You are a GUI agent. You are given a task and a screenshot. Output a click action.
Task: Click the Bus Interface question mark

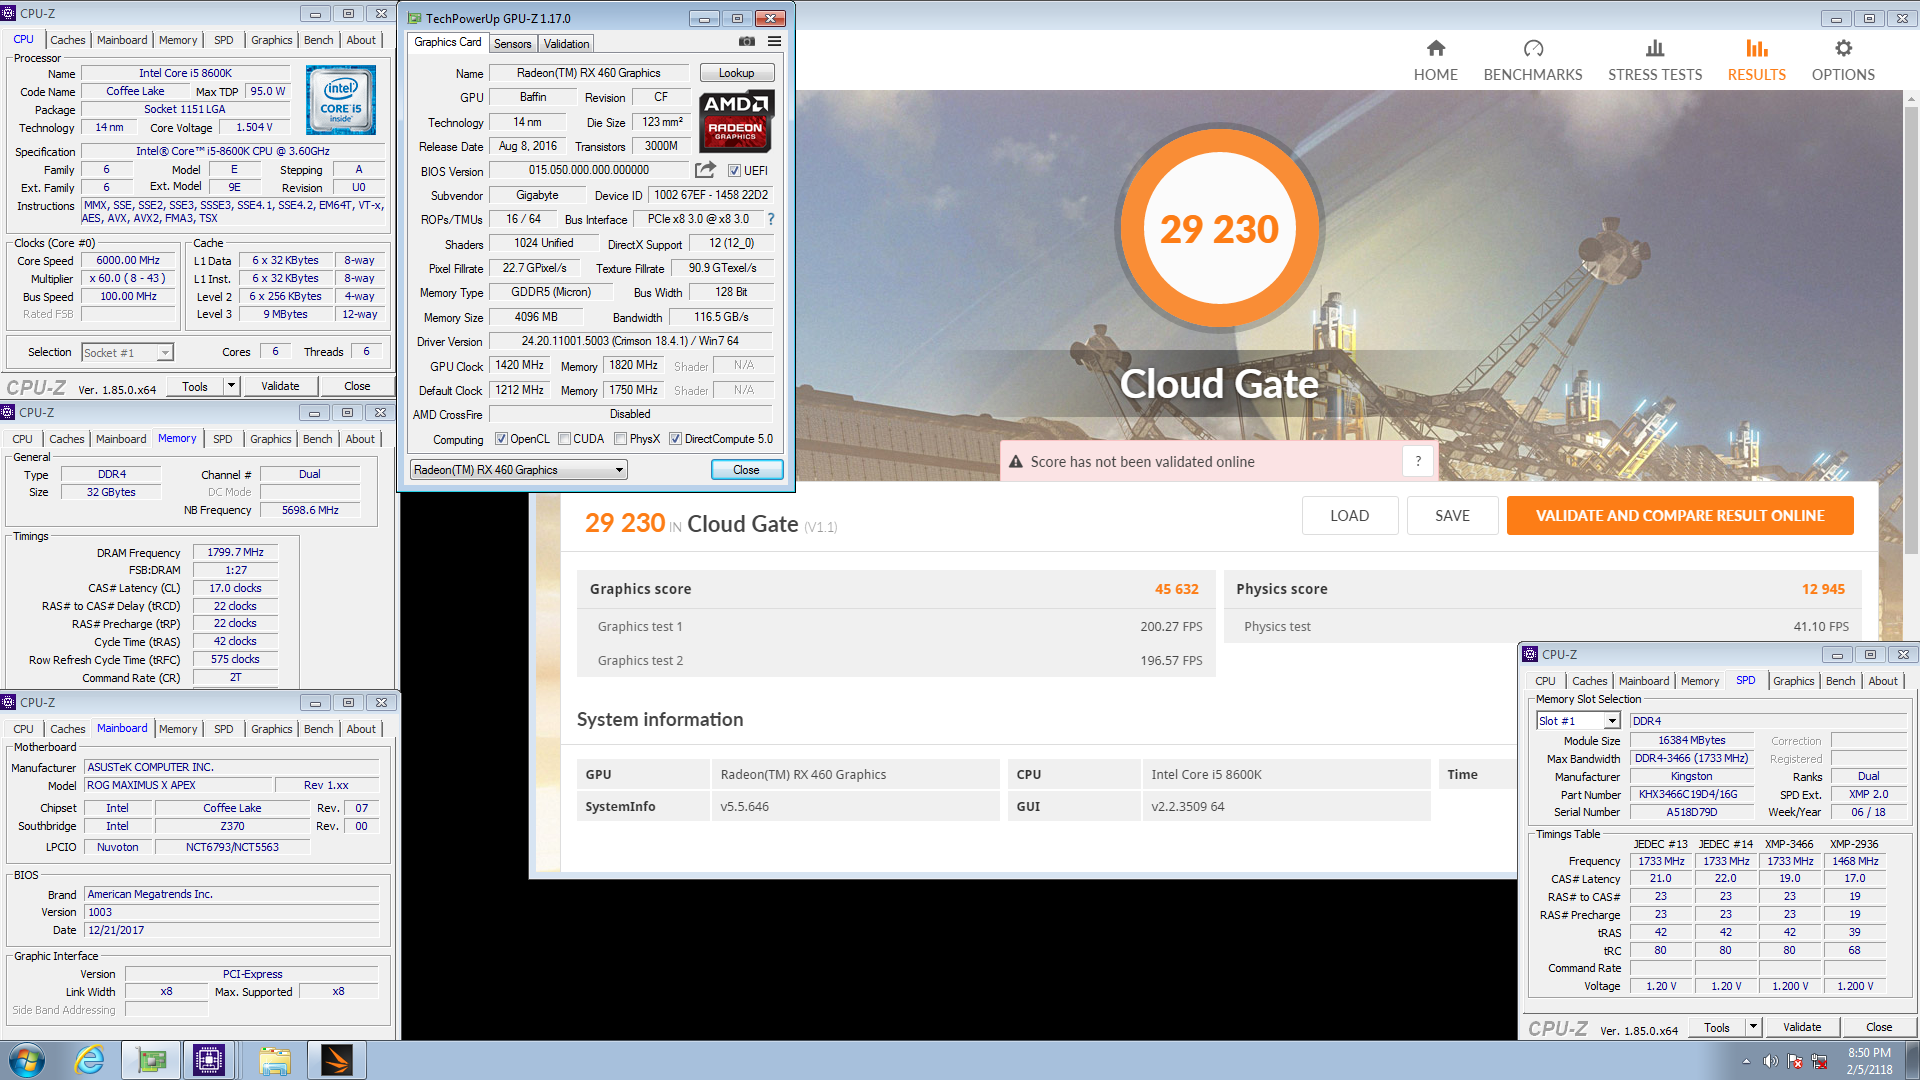[771, 219]
